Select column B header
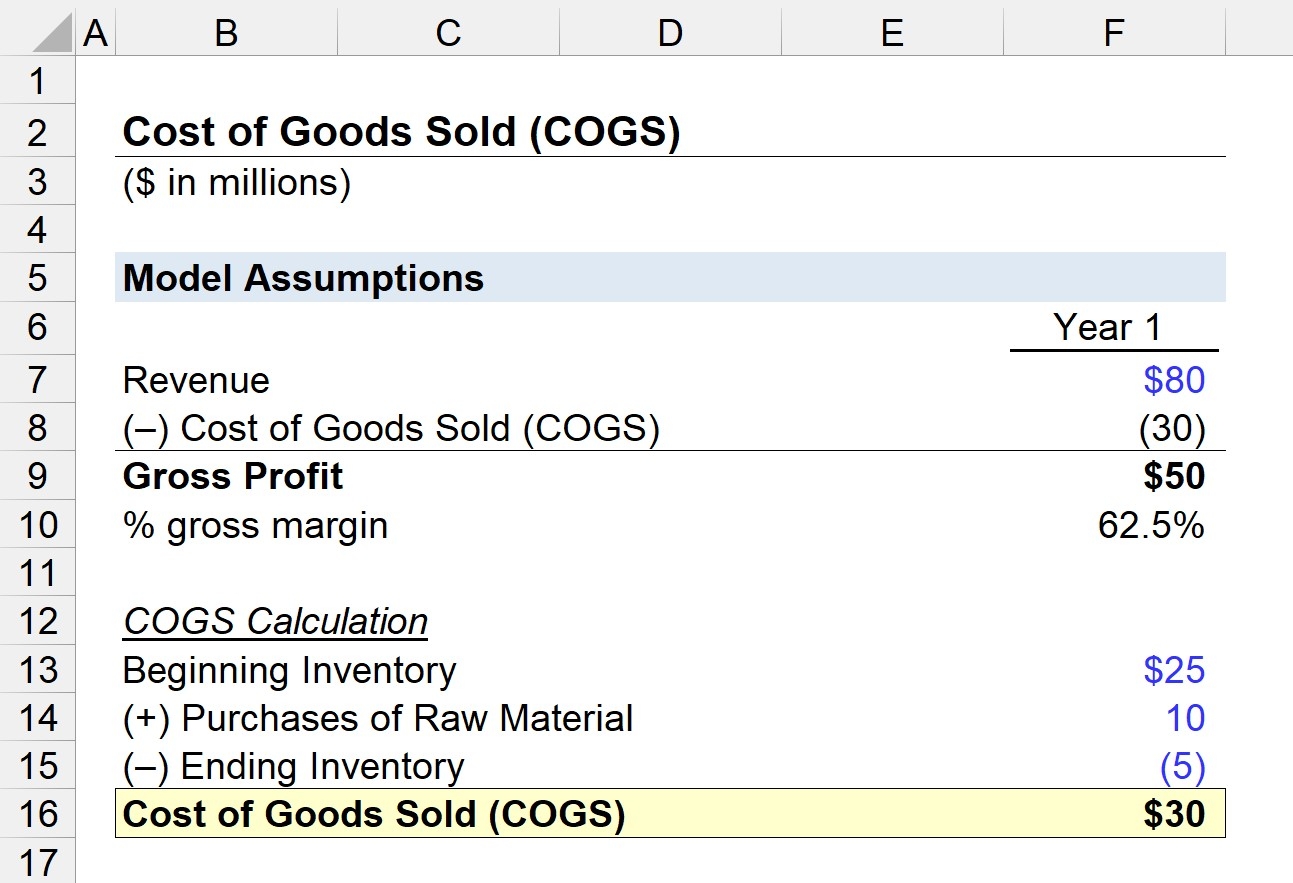The height and width of the screenshot is (883, 1293). pos(226,34)
